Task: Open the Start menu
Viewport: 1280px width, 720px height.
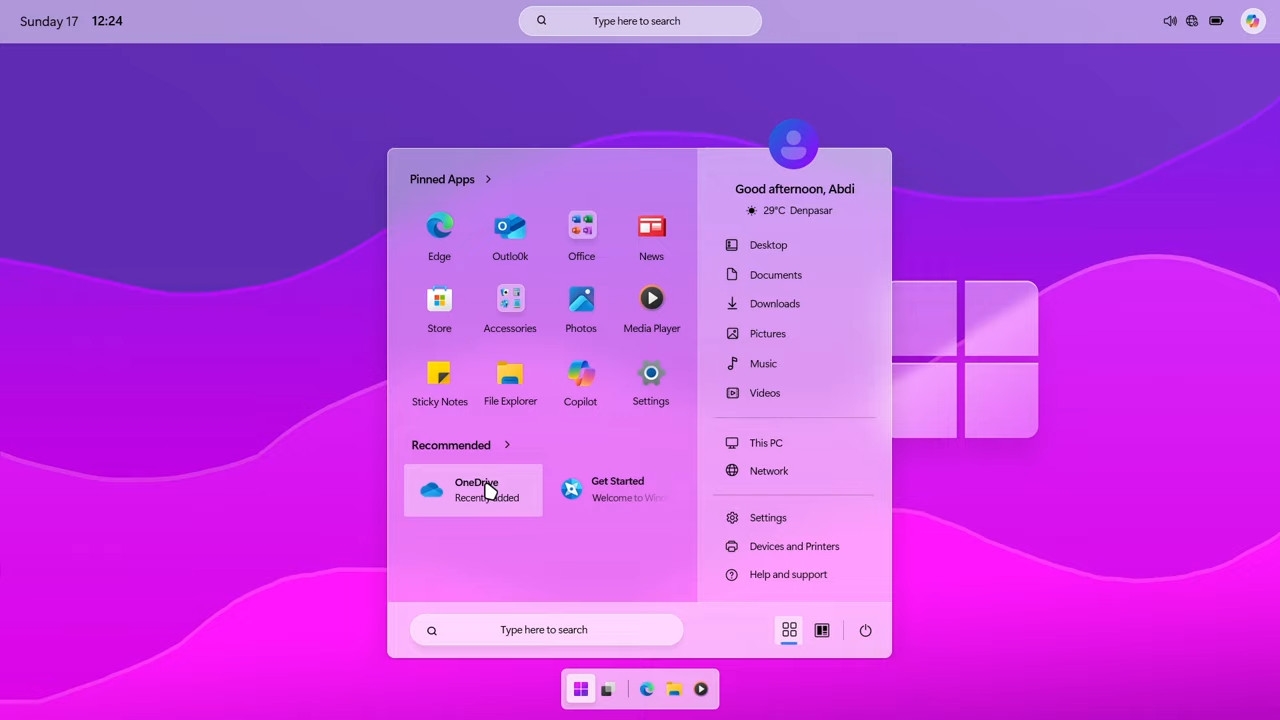Action: [581, 689]
